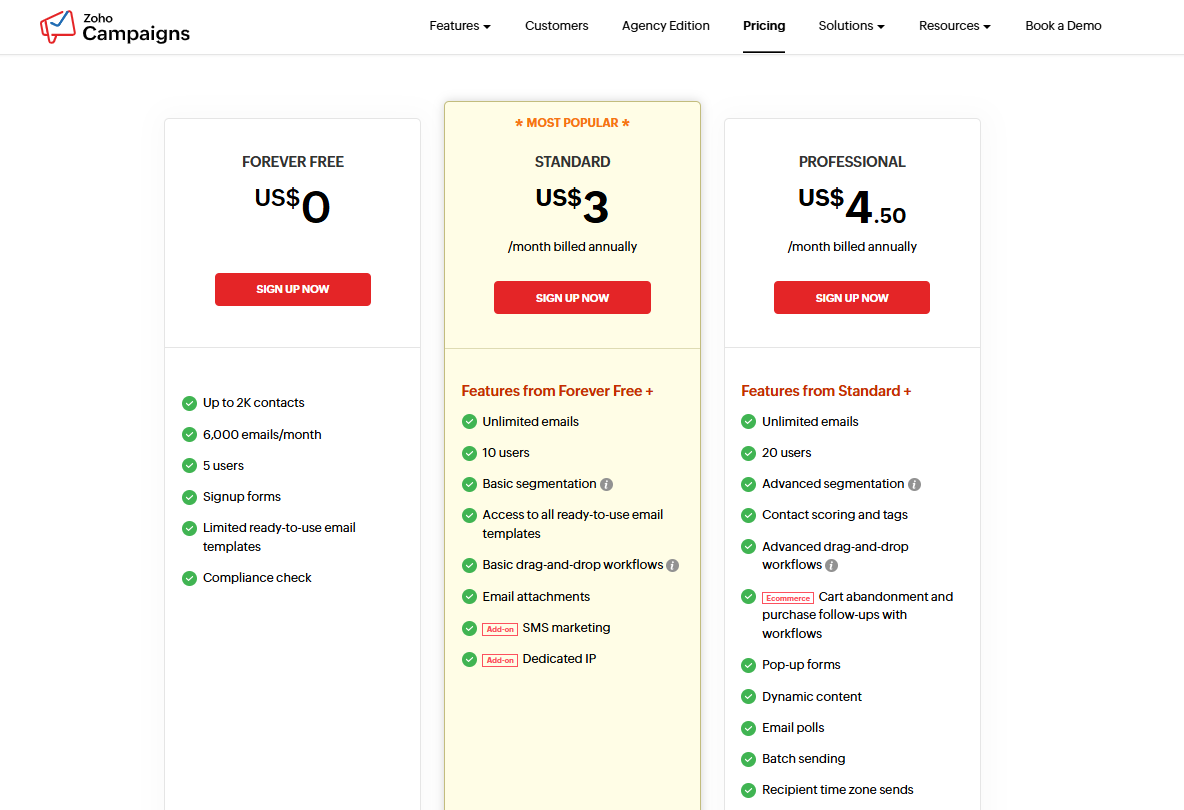Click the STANDARD plan heading

(572, 162)
